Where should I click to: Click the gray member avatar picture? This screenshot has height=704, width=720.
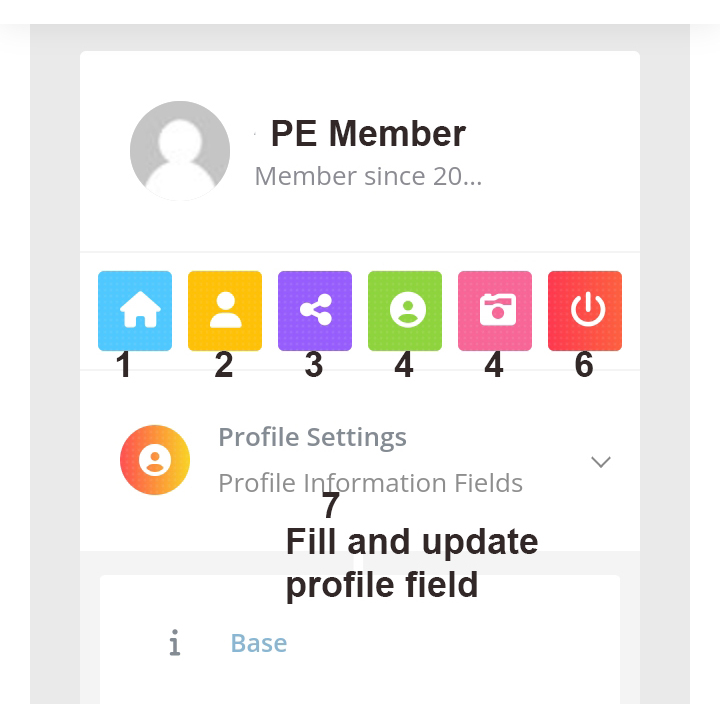180,151
